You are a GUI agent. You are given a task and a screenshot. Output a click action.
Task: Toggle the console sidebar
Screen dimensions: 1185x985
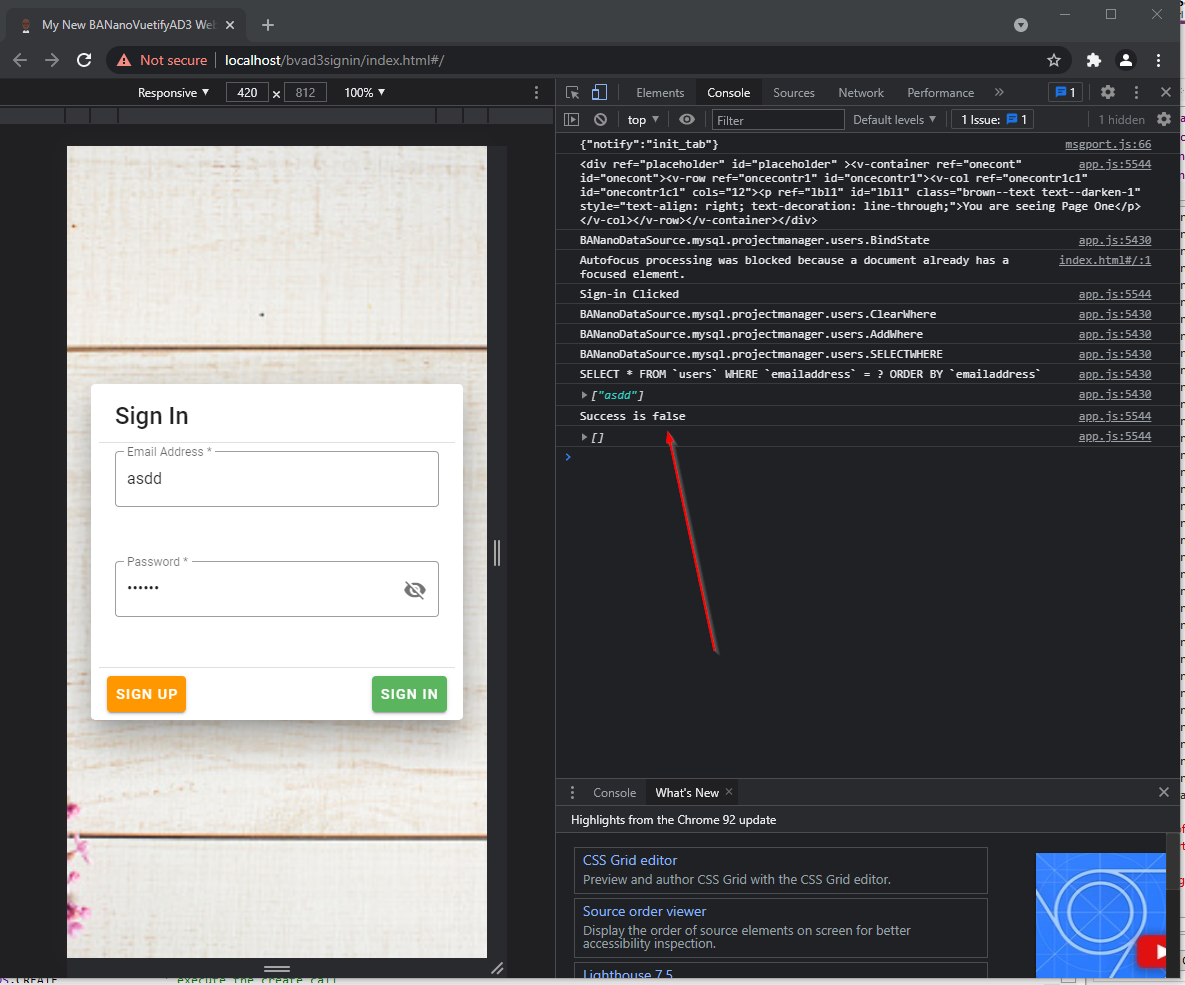point(571,119)
